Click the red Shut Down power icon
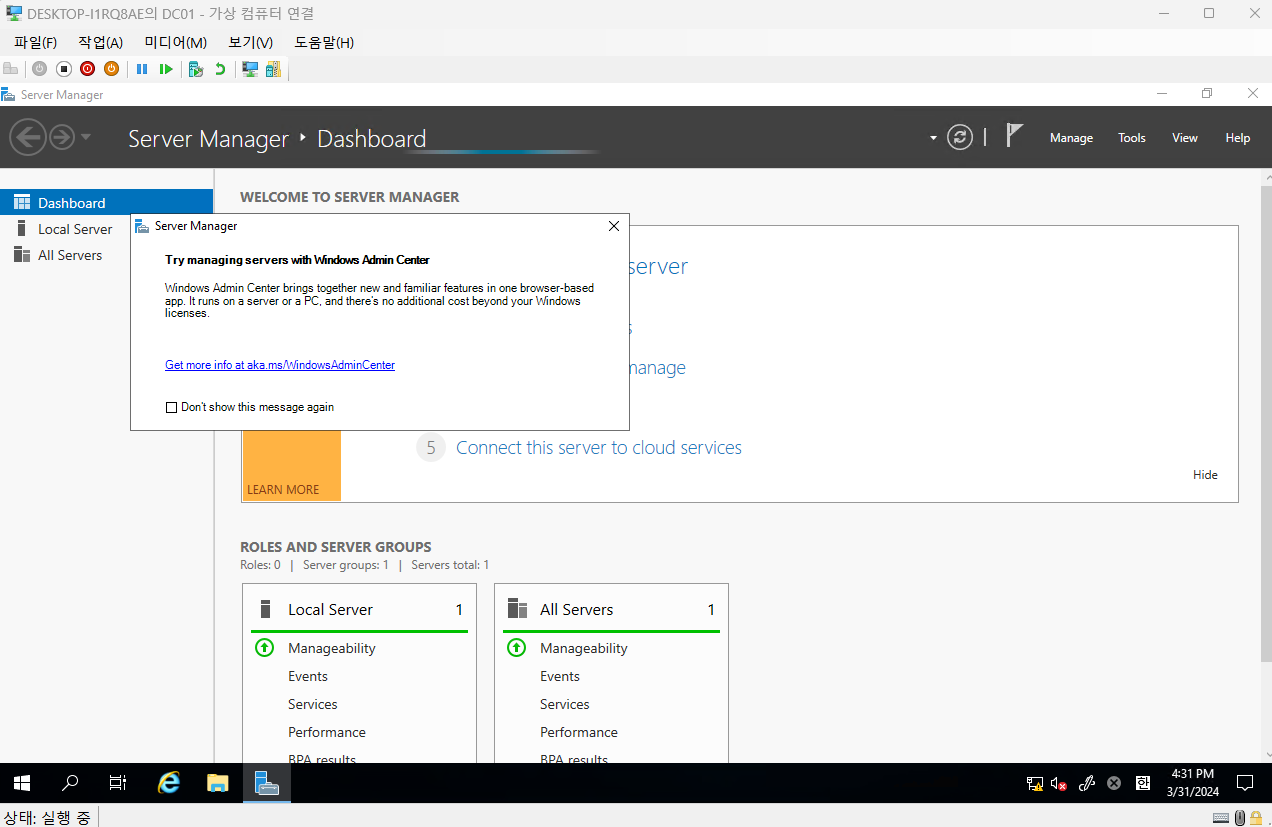This screenshot has width=1272, height=827. click(87, 69)
